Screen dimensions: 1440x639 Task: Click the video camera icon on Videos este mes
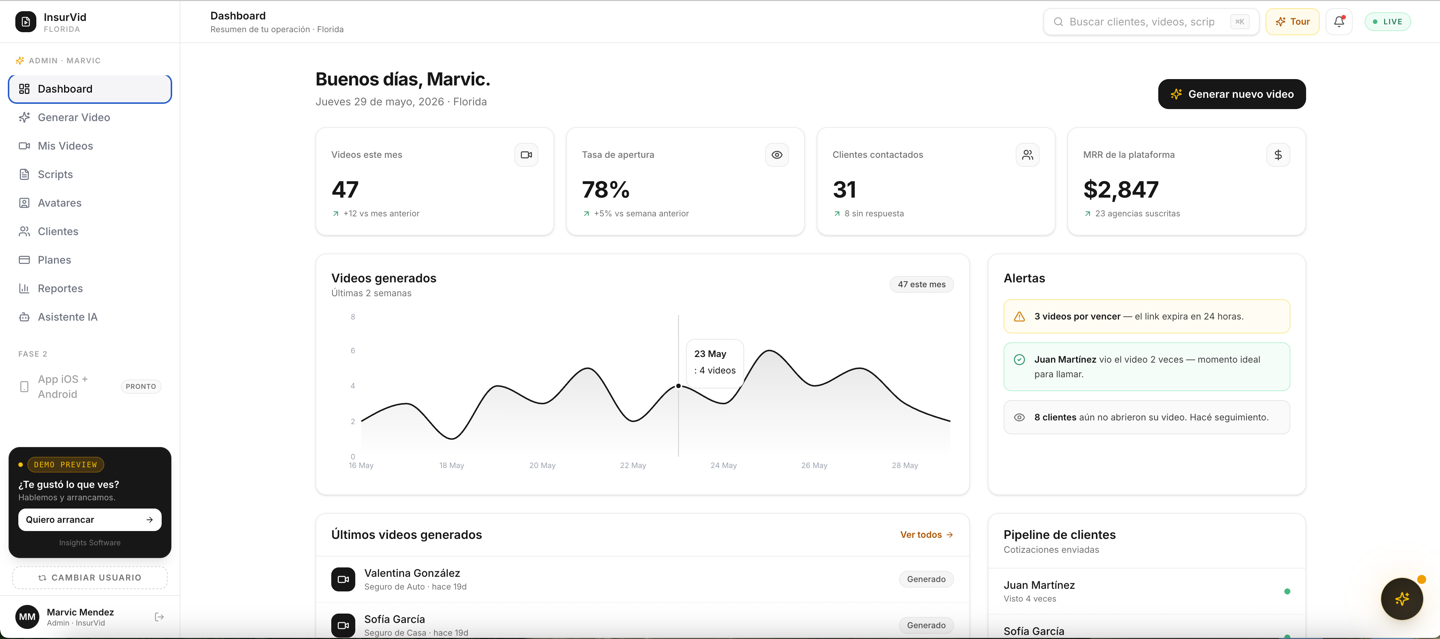(526, 155)
